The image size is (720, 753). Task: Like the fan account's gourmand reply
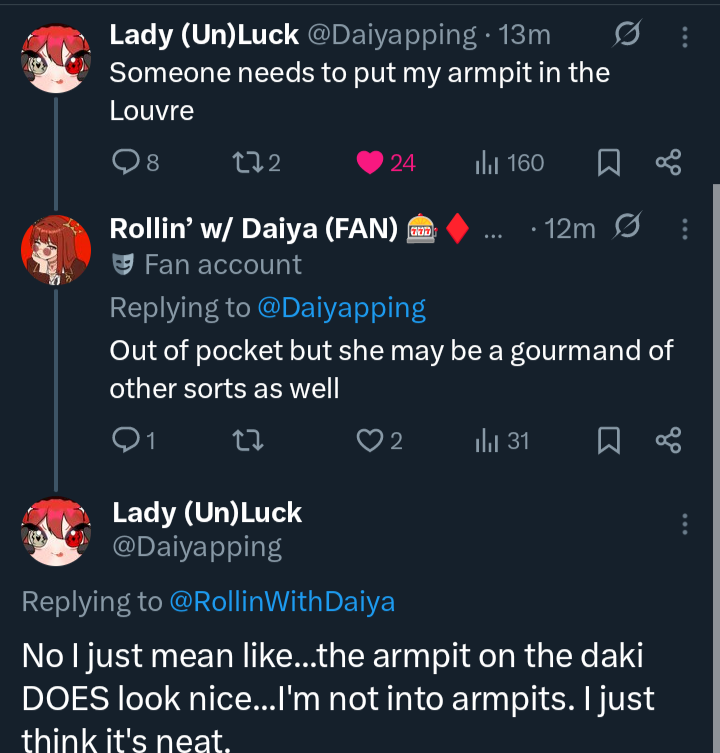370,440
